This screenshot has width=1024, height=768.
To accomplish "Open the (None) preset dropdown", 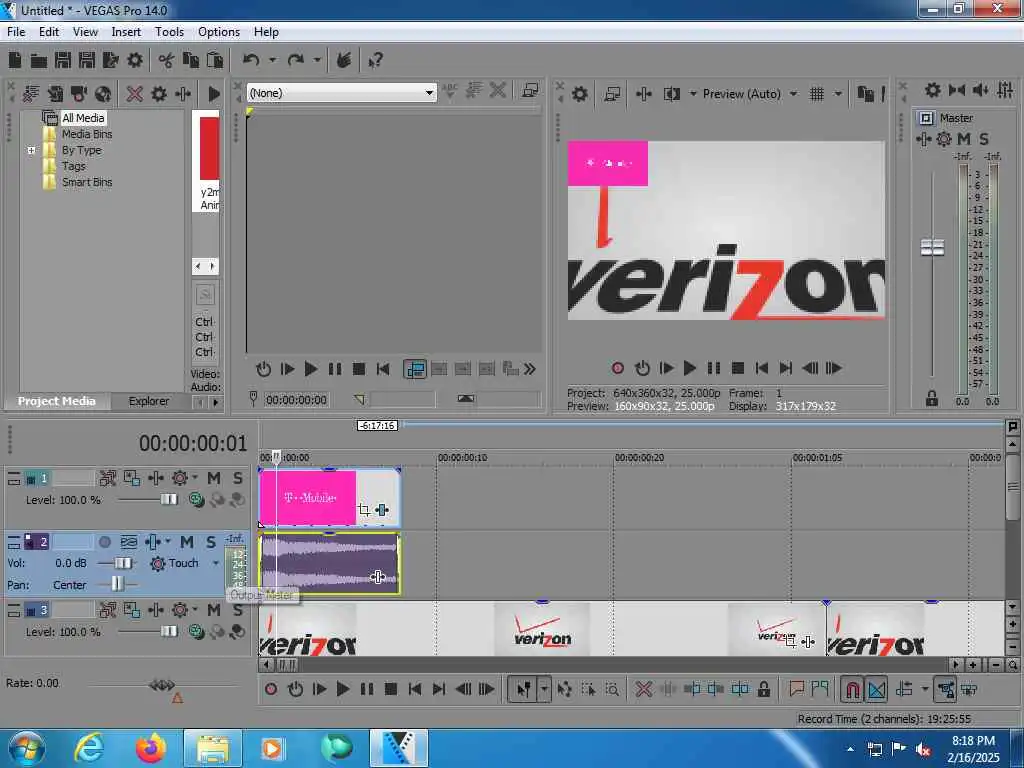I will click(428, 93).
